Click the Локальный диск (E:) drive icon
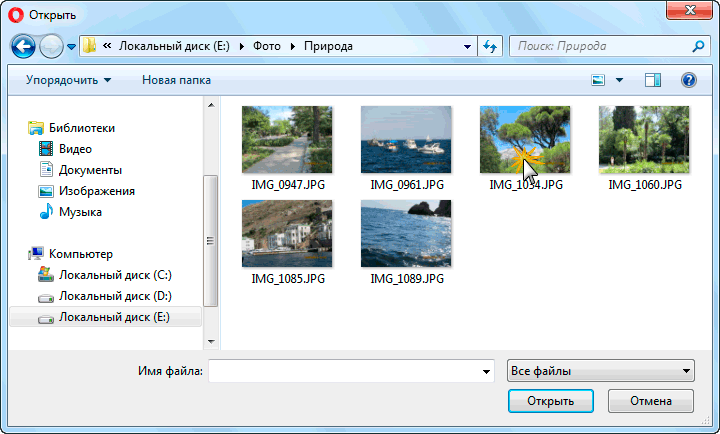 [x=46, y=319]
